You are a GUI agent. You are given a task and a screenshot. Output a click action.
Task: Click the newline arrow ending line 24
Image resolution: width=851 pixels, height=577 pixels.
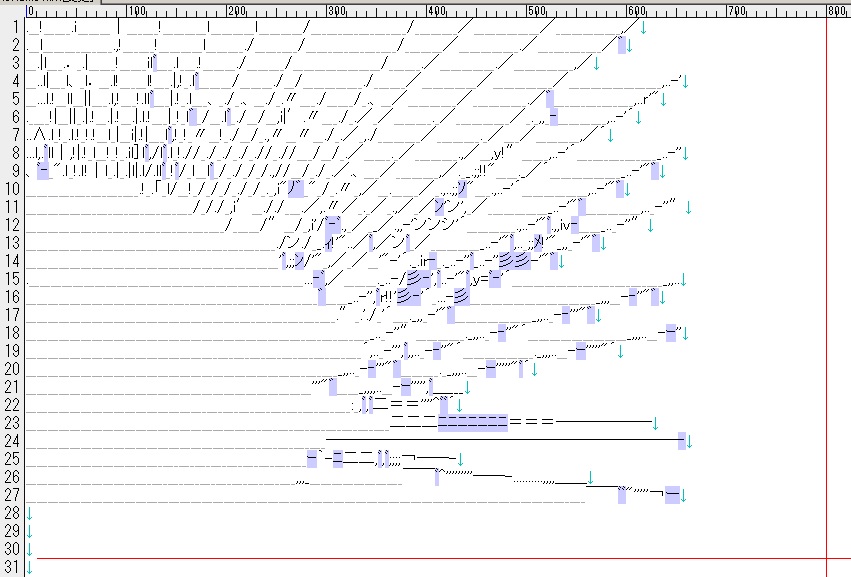pos(689,441)
